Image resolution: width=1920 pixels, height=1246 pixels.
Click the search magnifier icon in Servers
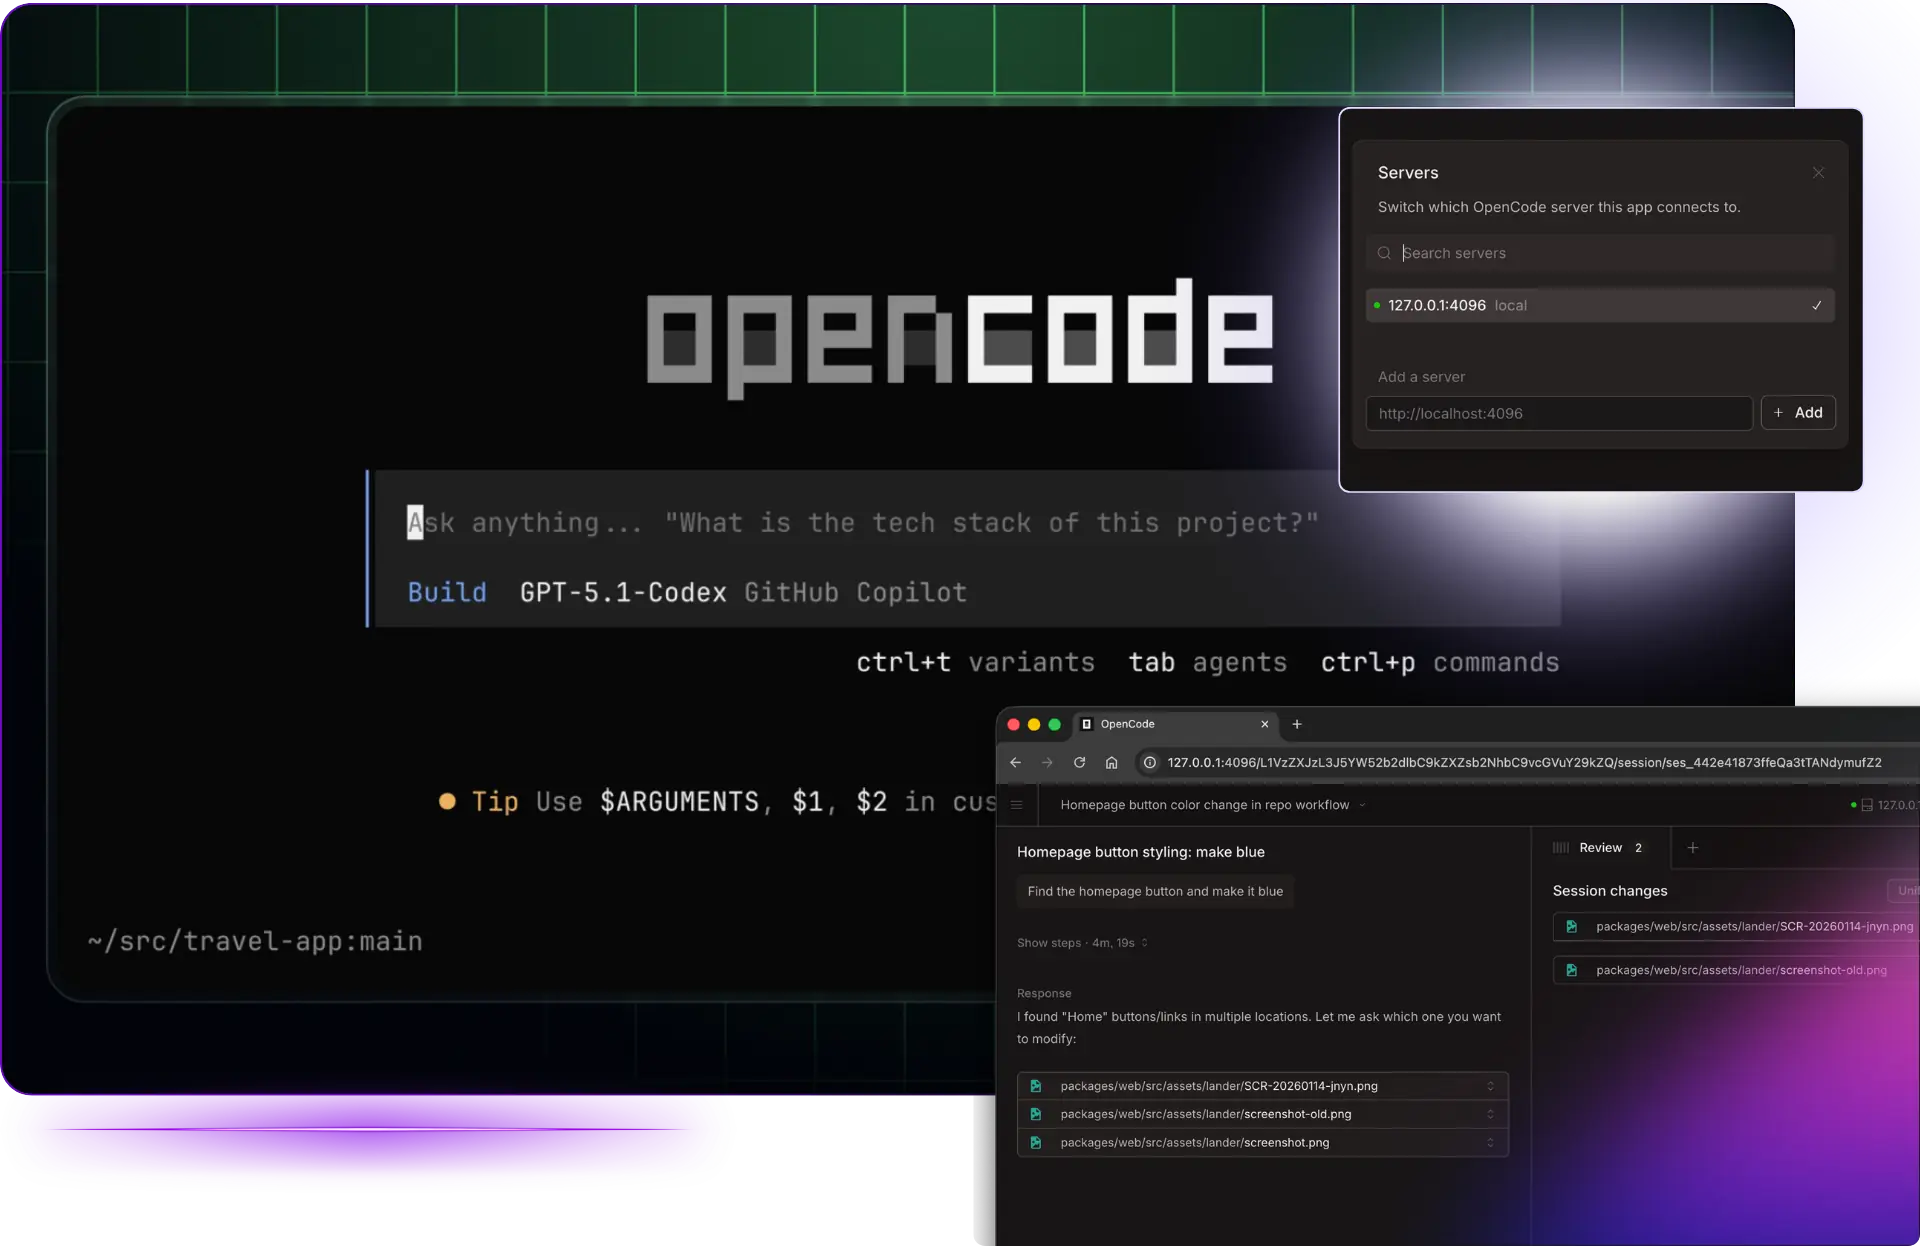click(1384, 253)
